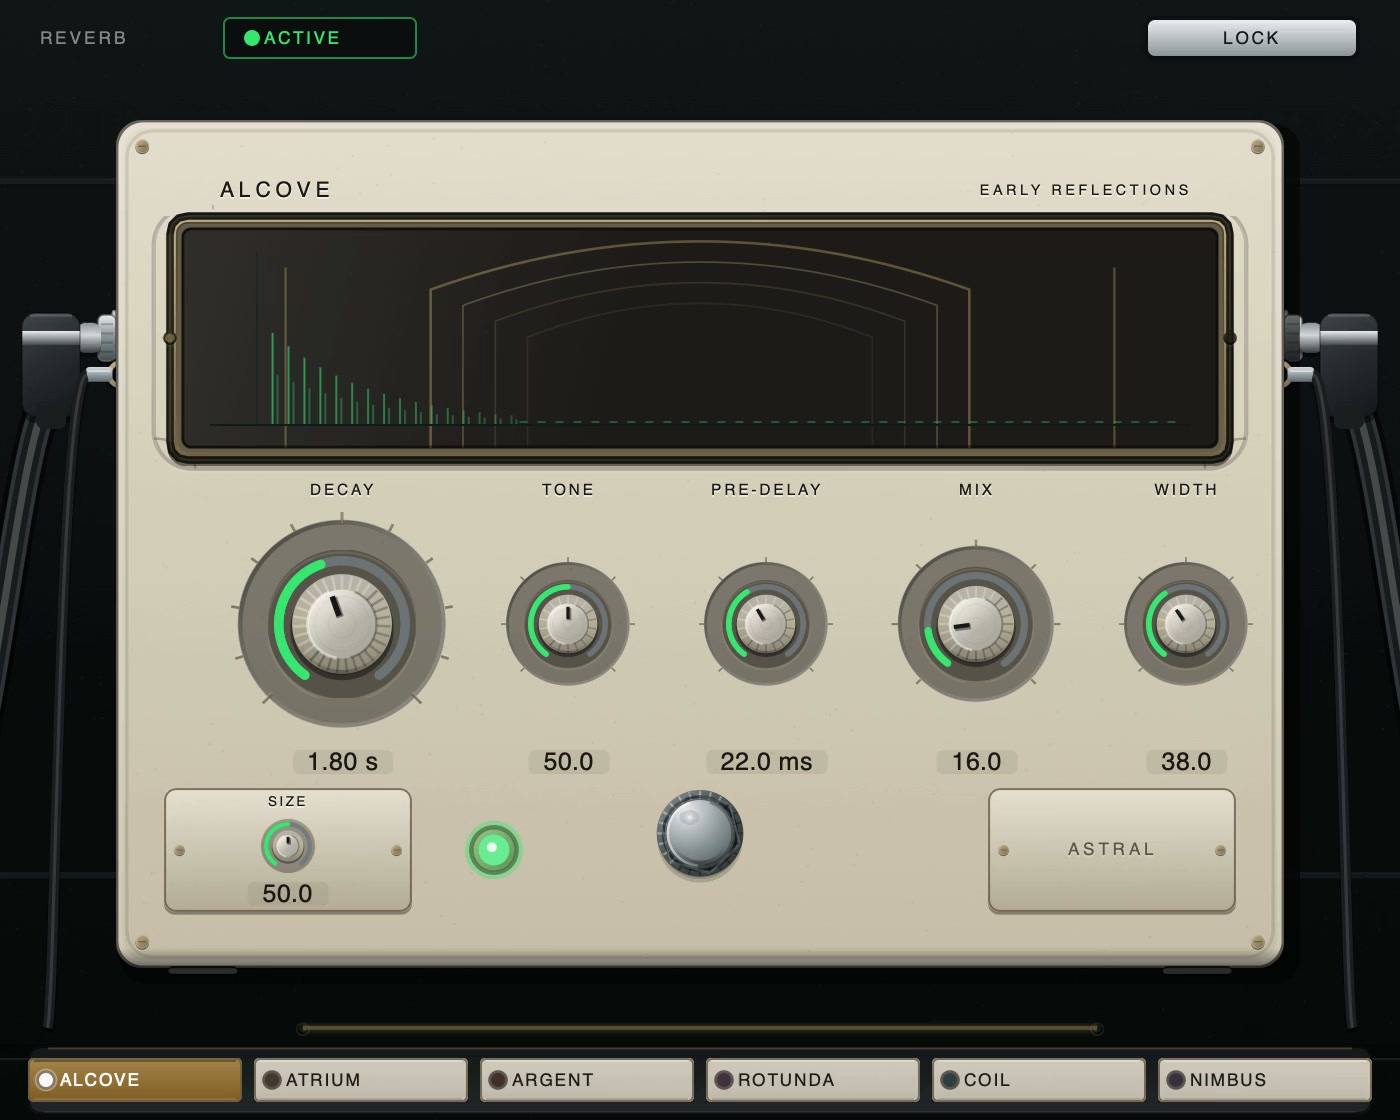Select the Atrium preset tab
Screen dimensions: 1400x1120
coord(361,1080)
